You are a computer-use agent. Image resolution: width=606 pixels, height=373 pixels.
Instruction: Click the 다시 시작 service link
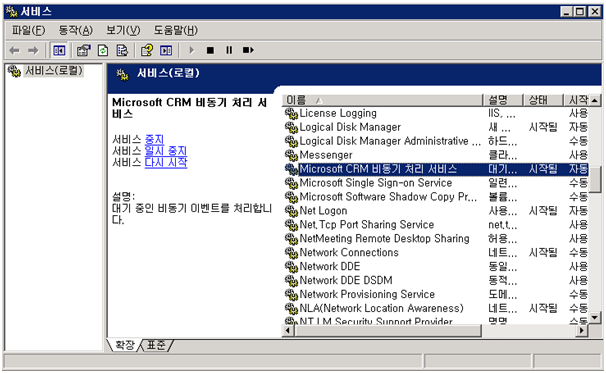pyautogui.click(x=166, y=162)
